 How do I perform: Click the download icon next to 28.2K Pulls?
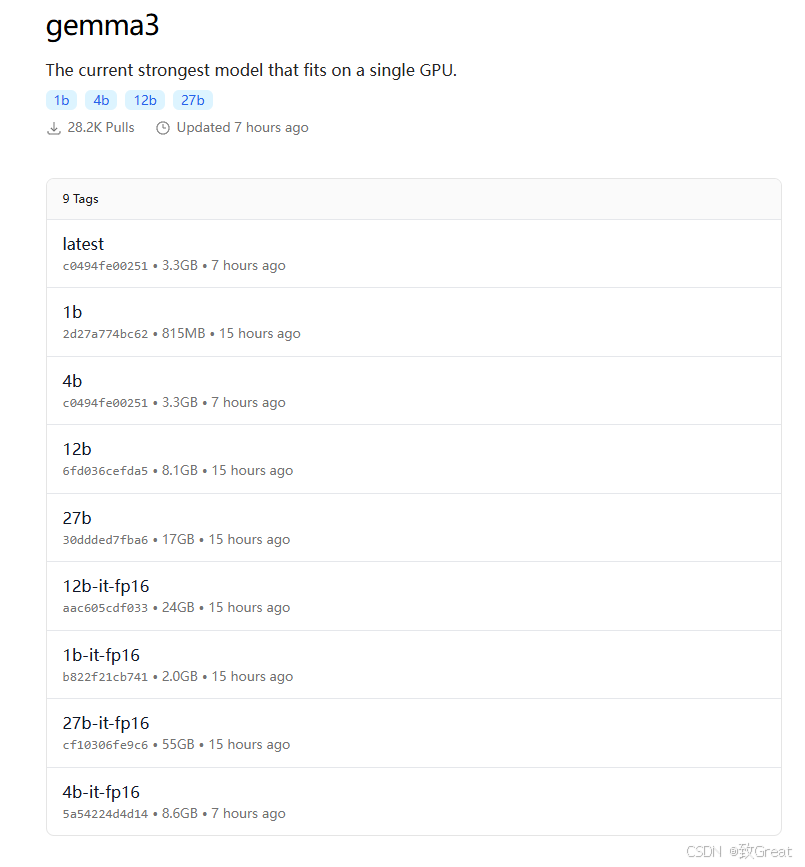[54, 127]
